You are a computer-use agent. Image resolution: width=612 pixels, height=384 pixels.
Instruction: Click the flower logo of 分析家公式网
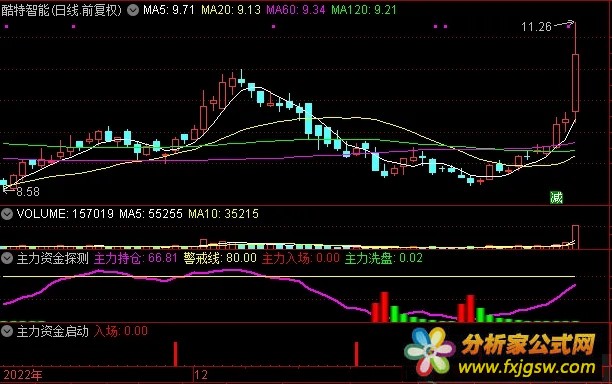[x=429, y=350]
